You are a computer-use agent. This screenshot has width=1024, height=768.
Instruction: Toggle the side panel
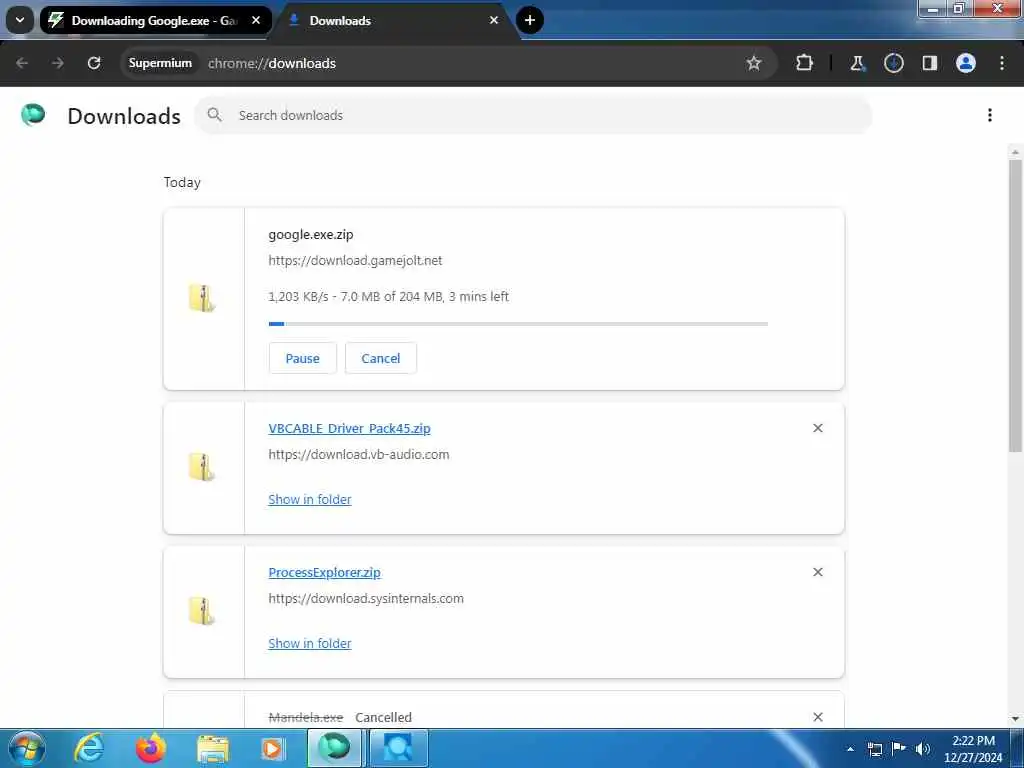tap(930, 63)
